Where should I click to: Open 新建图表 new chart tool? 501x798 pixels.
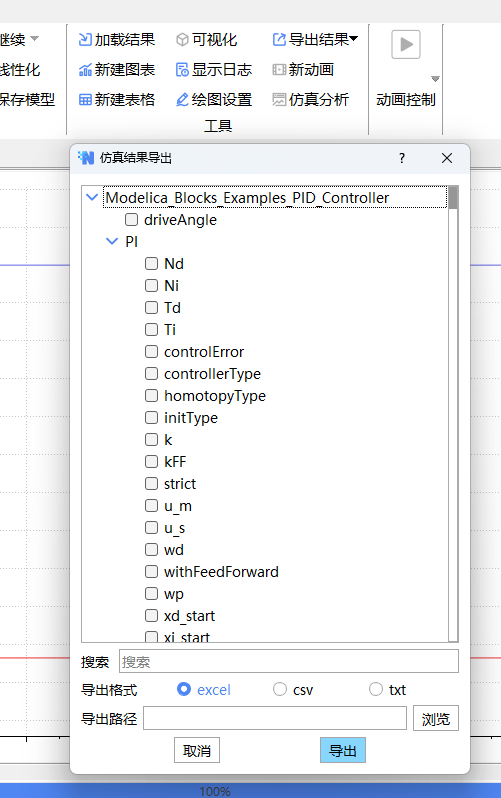point(117,70)
